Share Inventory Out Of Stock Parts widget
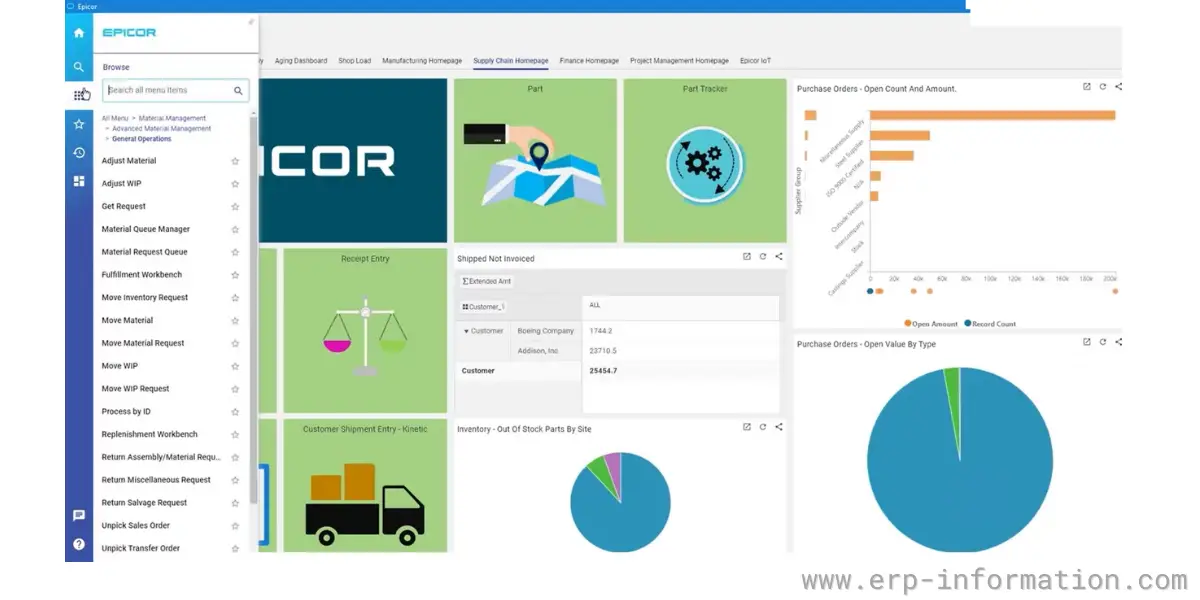This screenshot has height=600, width=1200. click(779, 427)
